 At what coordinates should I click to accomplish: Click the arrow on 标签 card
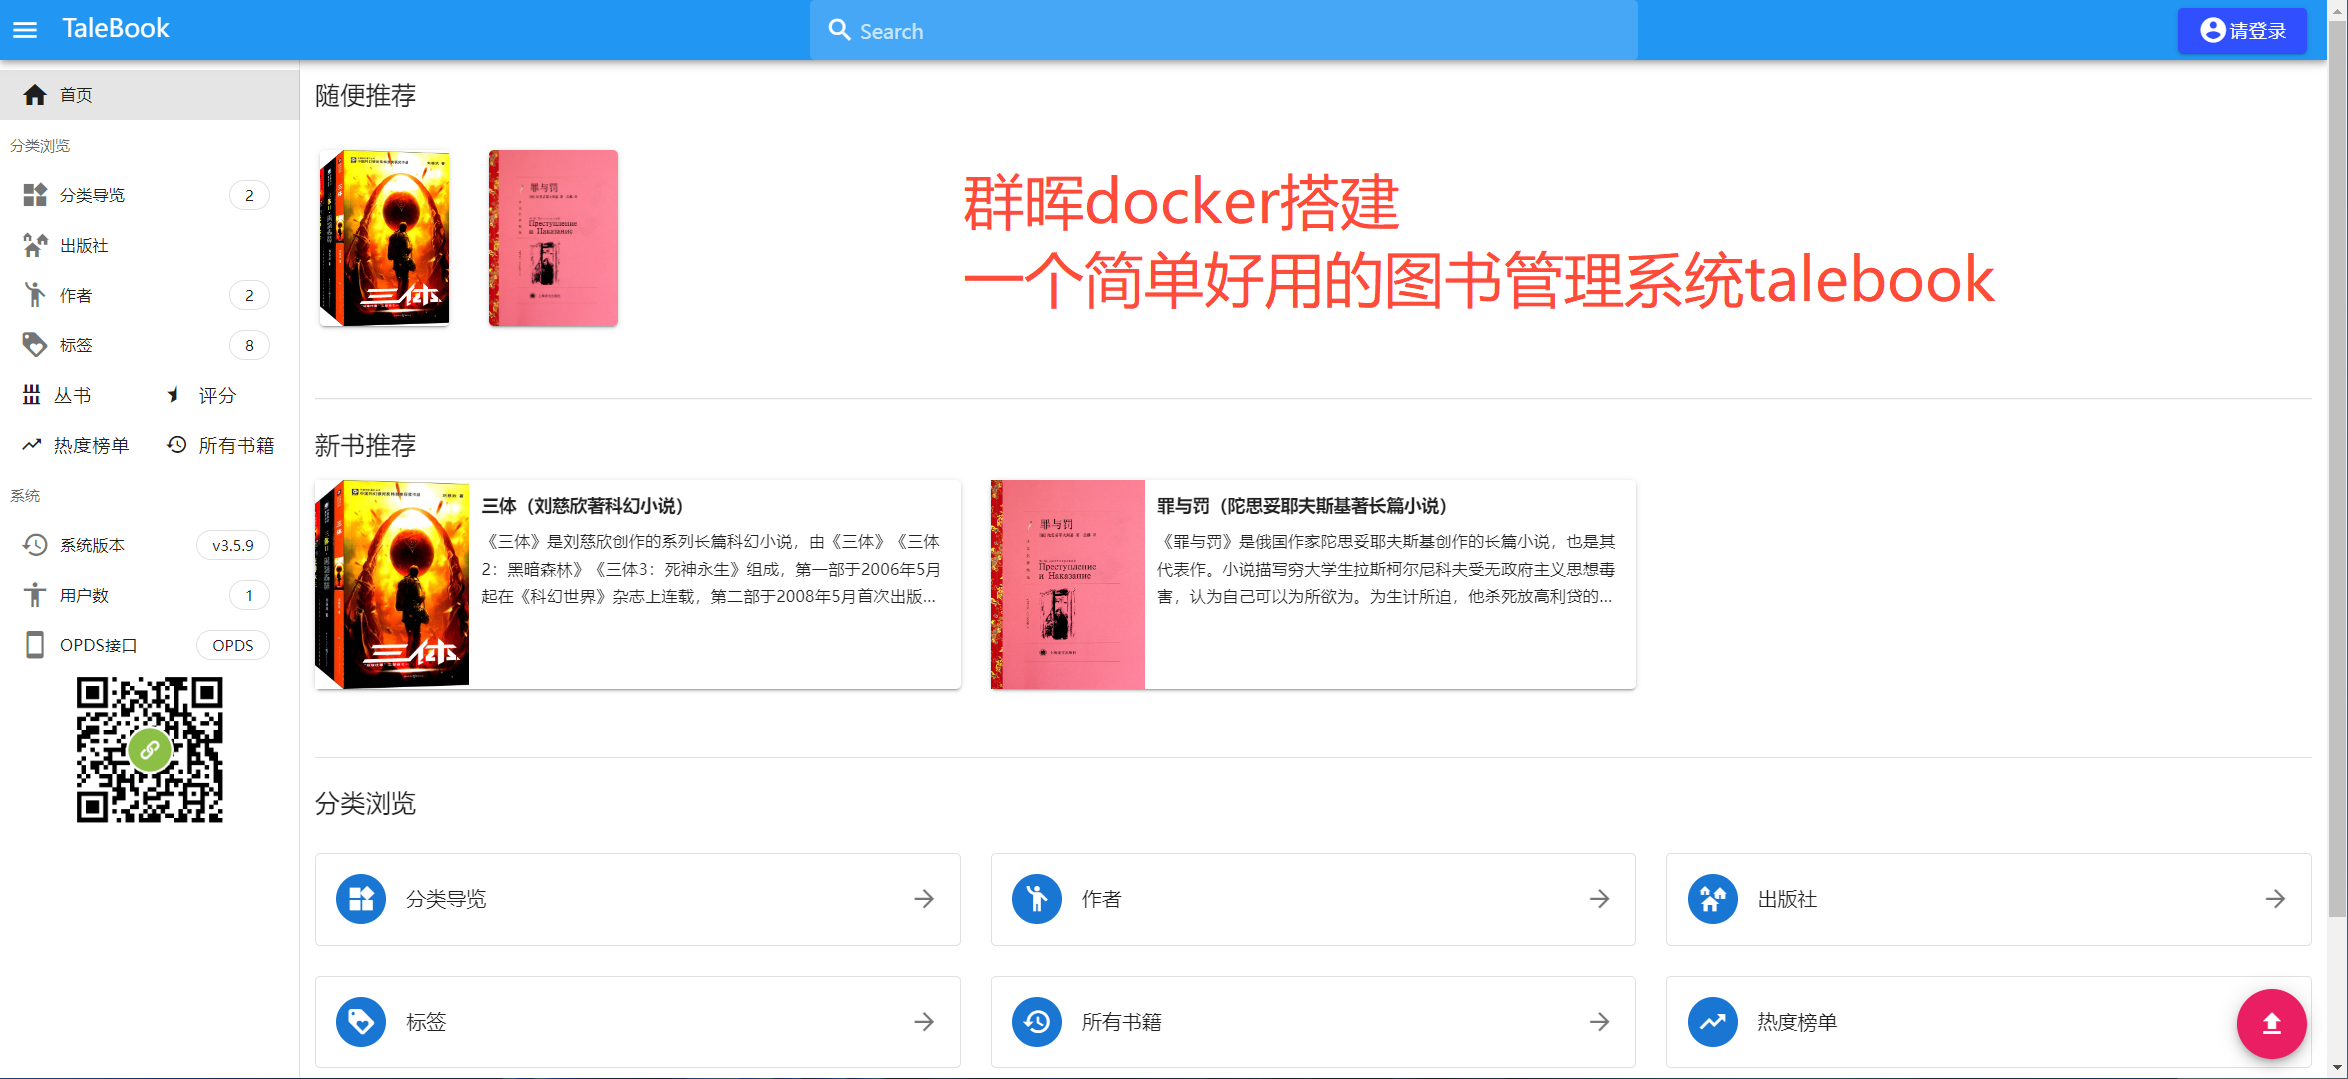pyautogui.click(x=924, y=1022)
